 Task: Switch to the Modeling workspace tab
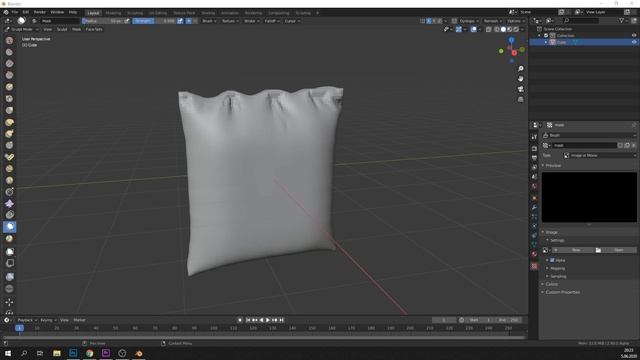click(113, 13)
